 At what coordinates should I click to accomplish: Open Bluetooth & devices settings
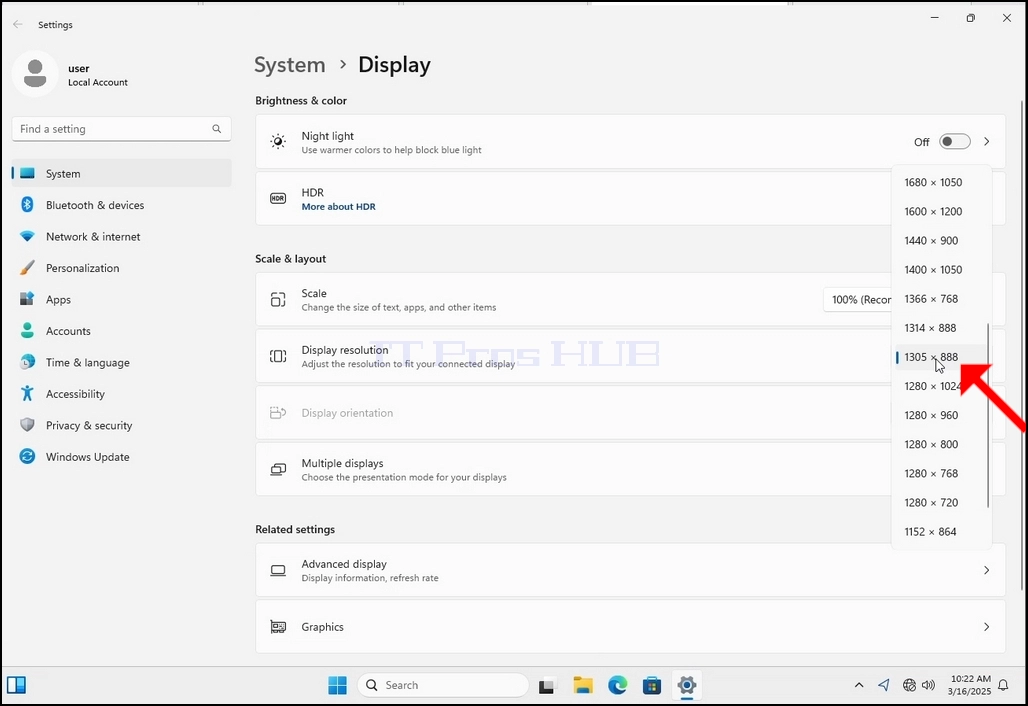[x=121, y=205]
